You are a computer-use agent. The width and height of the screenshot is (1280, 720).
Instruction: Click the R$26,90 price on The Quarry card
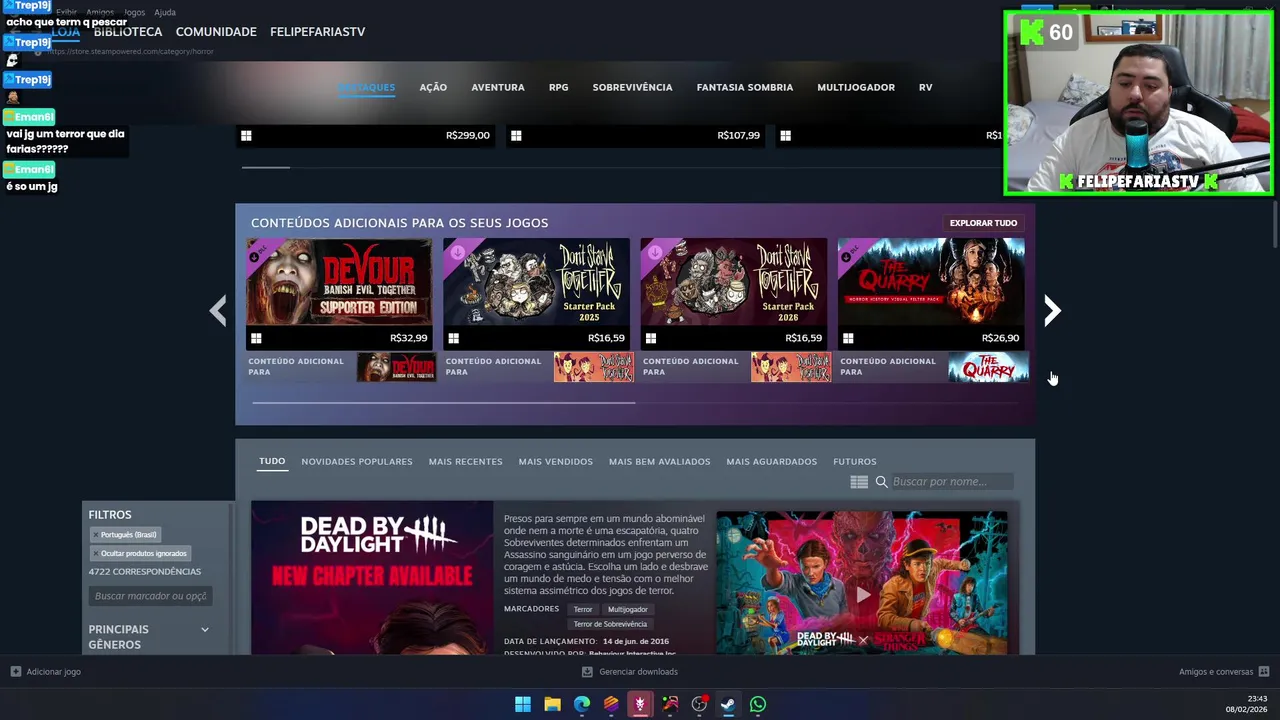[1000, 338]
